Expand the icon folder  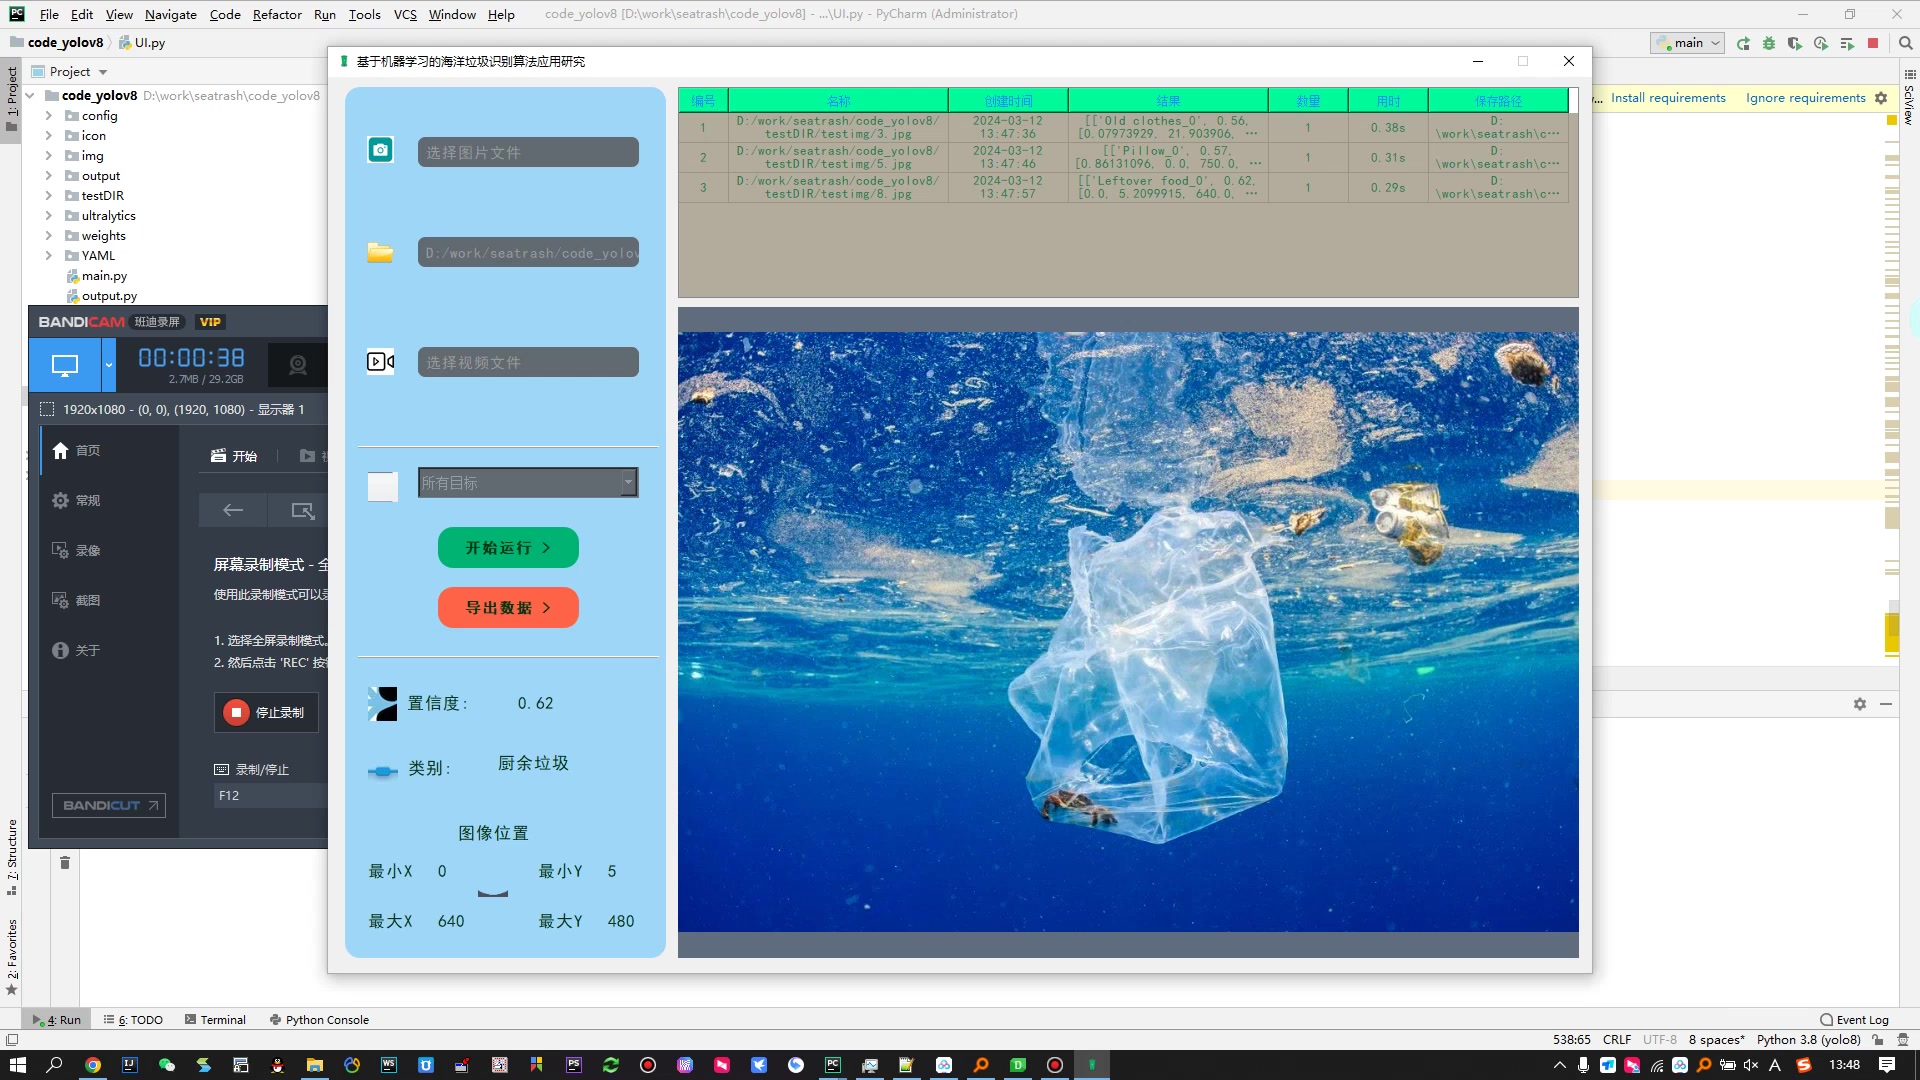[48, 136]
